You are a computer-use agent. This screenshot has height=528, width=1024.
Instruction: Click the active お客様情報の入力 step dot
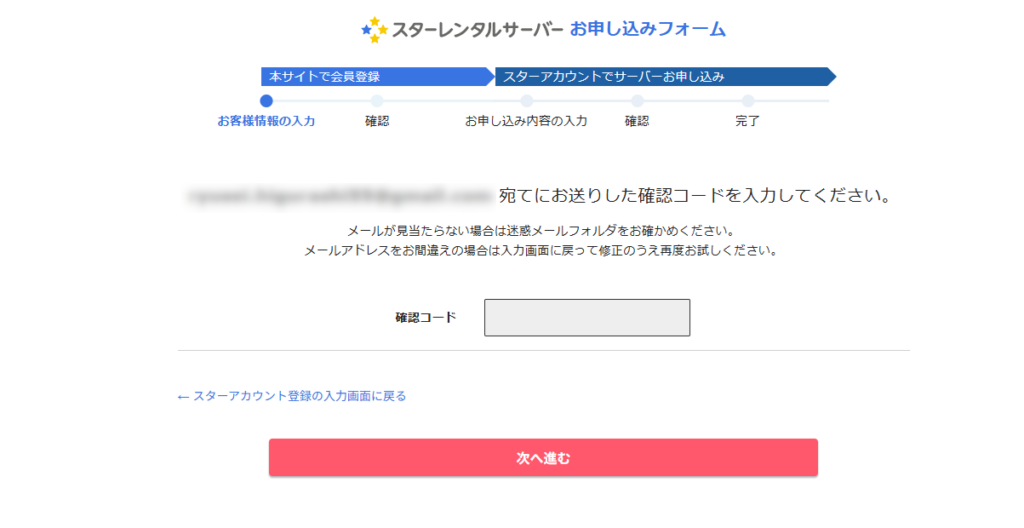point(266,101)
